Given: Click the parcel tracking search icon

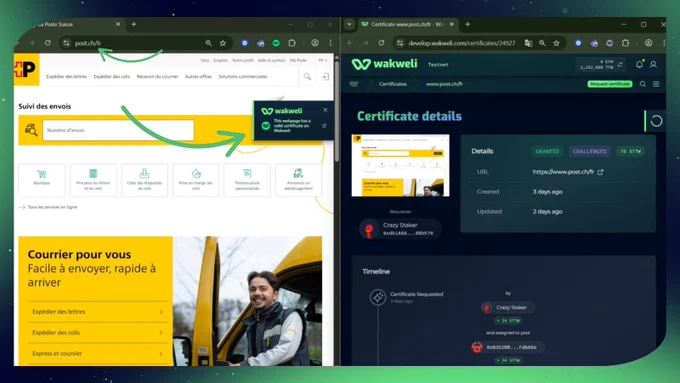Looking at the screenshot, I should [x=31, y=130].
